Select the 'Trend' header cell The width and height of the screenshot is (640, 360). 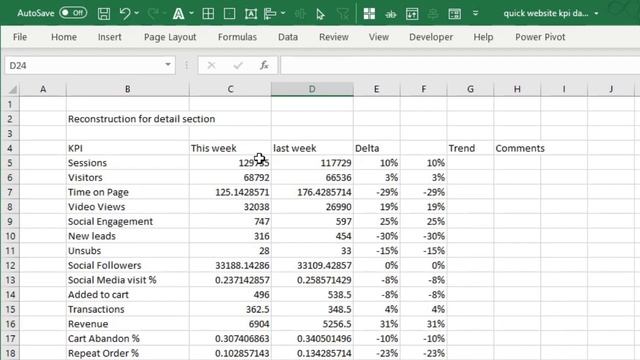470,148
